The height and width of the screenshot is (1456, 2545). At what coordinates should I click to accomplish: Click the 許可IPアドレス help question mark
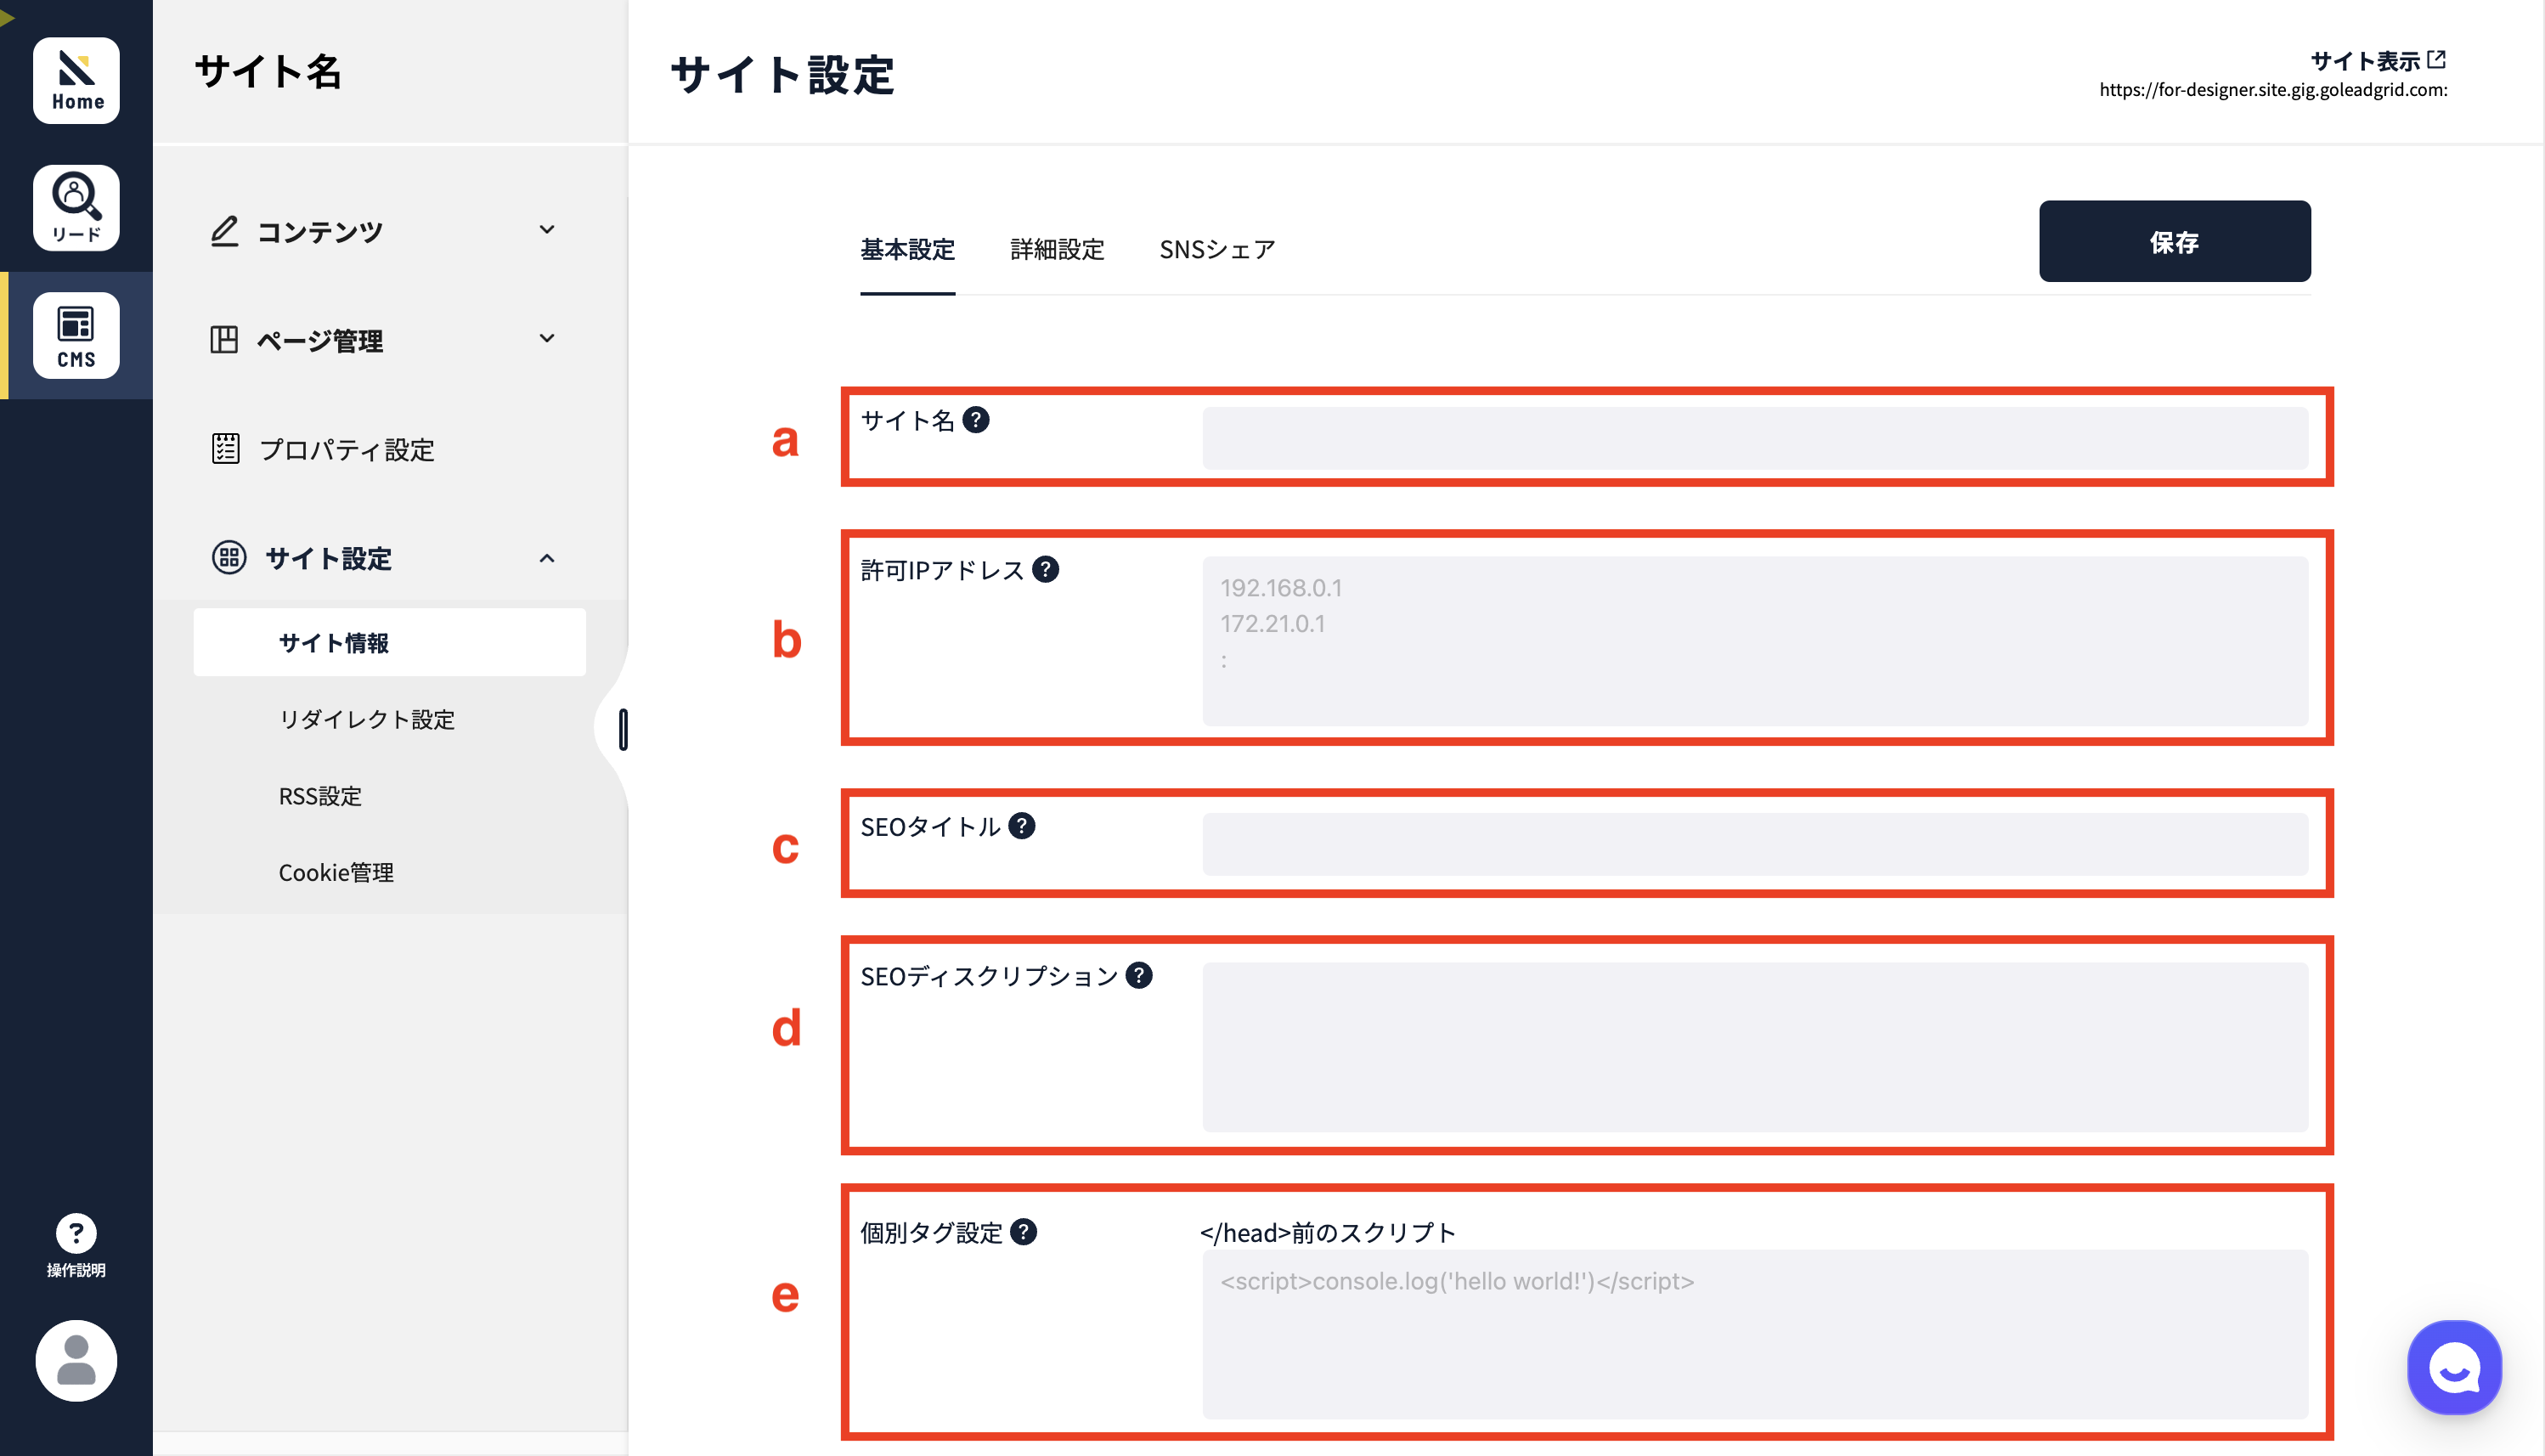[1046, 569]
